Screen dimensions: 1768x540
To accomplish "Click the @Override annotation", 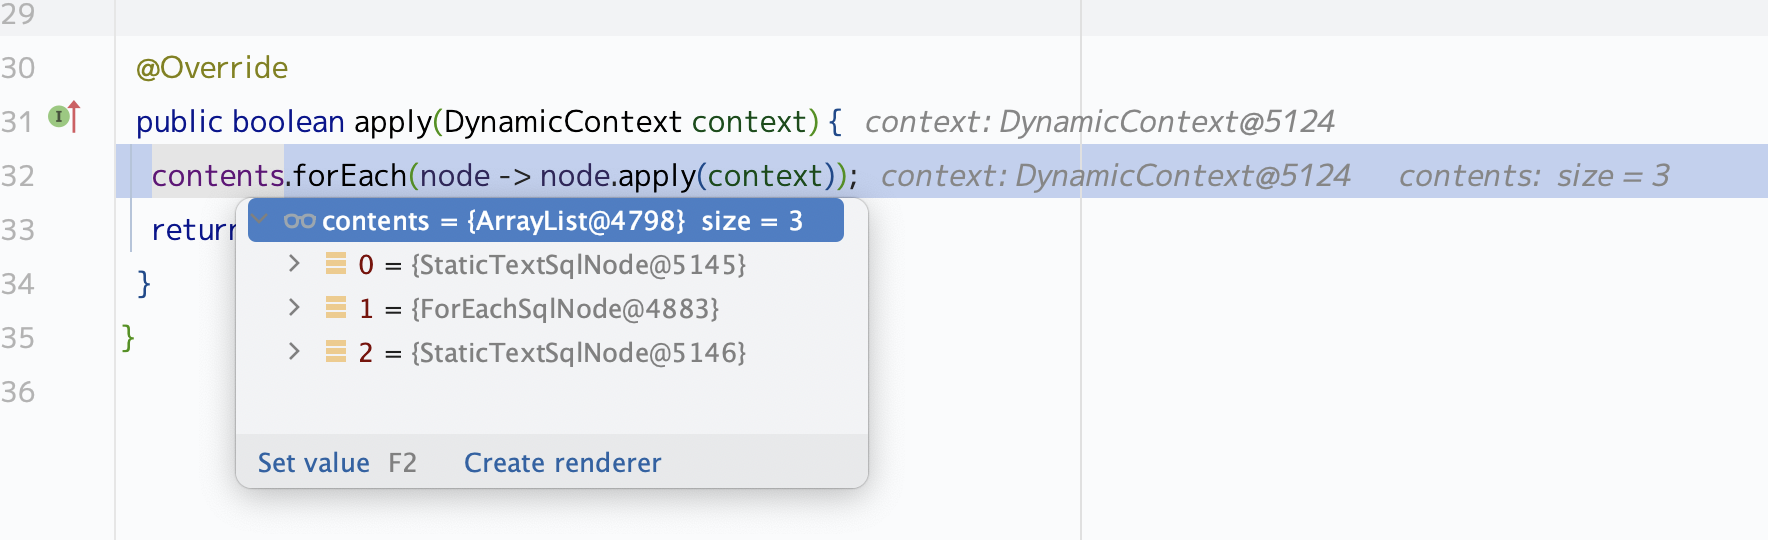I will (212, 68).
